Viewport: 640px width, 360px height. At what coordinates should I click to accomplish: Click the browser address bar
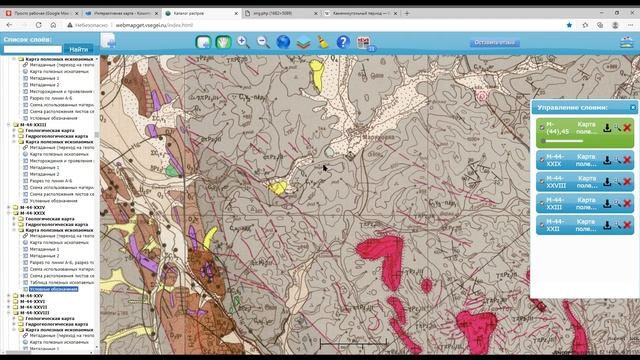click(318, 25)
